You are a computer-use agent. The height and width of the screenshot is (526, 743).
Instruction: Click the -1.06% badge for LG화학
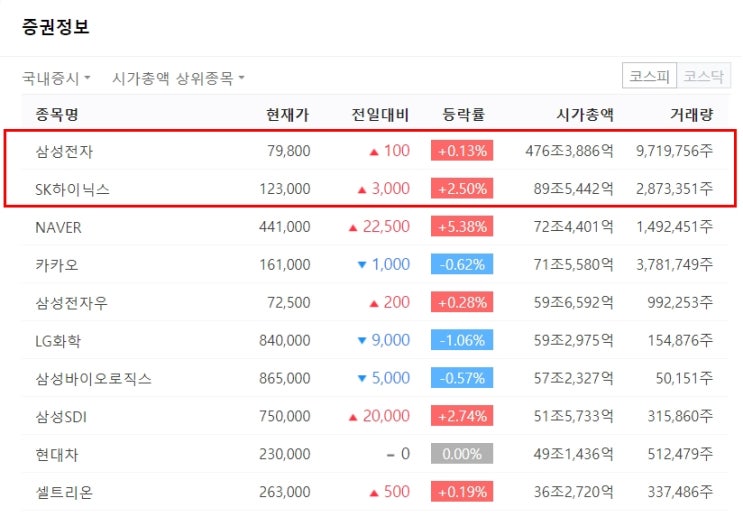point(462,340)
